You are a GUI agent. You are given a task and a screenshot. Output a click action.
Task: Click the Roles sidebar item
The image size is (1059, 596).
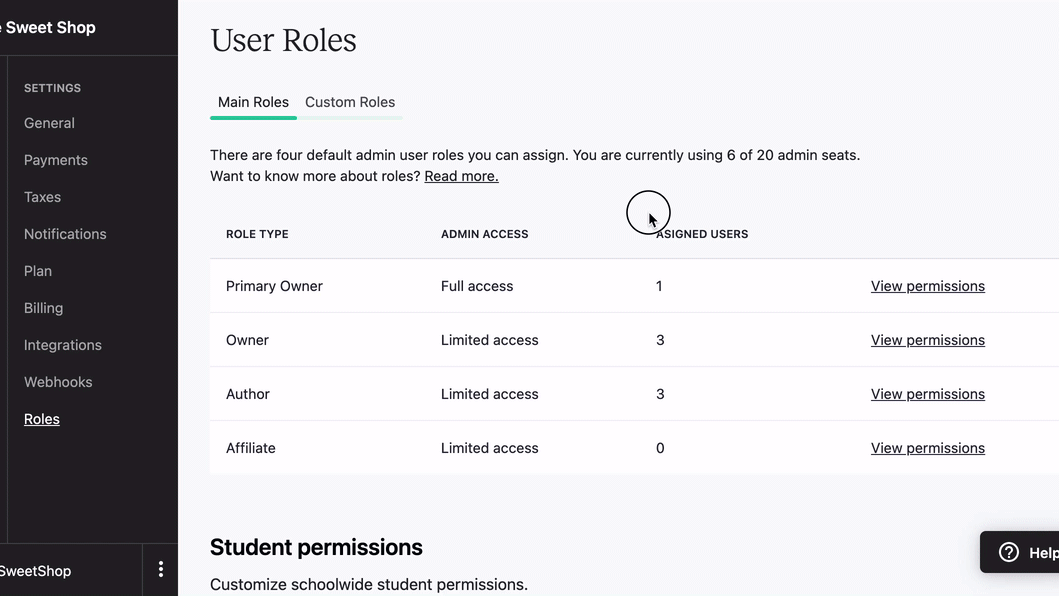pyautogui.click(x=42, y=419)
